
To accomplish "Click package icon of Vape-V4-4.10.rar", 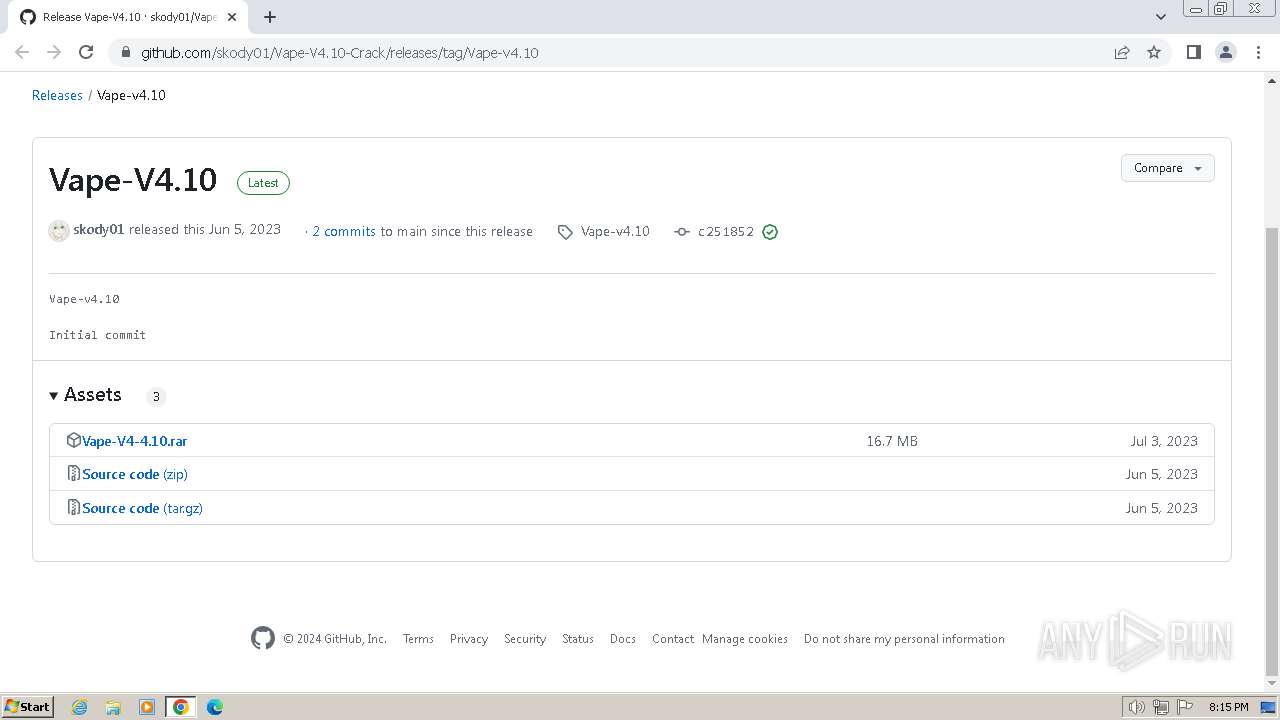I will point(73,440).
